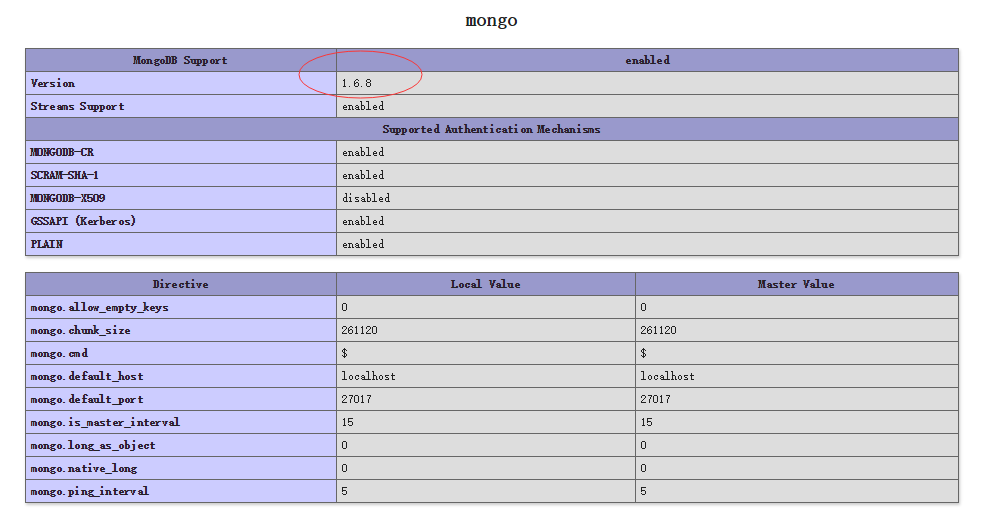The image size is (982, 520).
Task: Click the Streams Support row label
Action: click(x=77, y=106)
